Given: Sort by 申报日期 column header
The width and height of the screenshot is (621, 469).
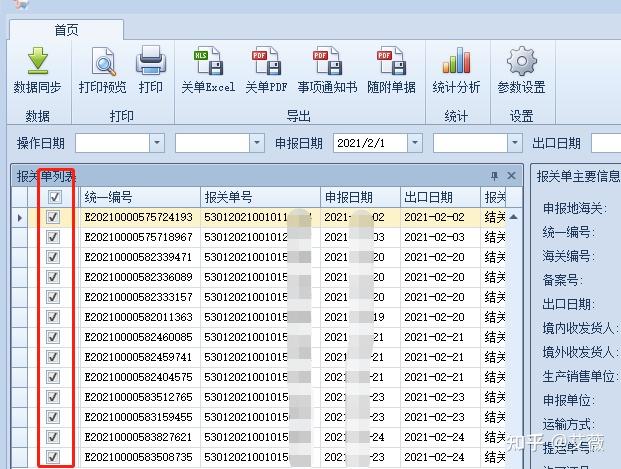Looking at the screenshot, I should tap(360, 197).
